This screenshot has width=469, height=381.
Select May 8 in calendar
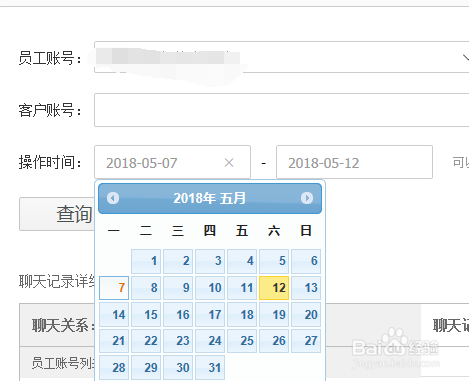(x=146, y=288)
